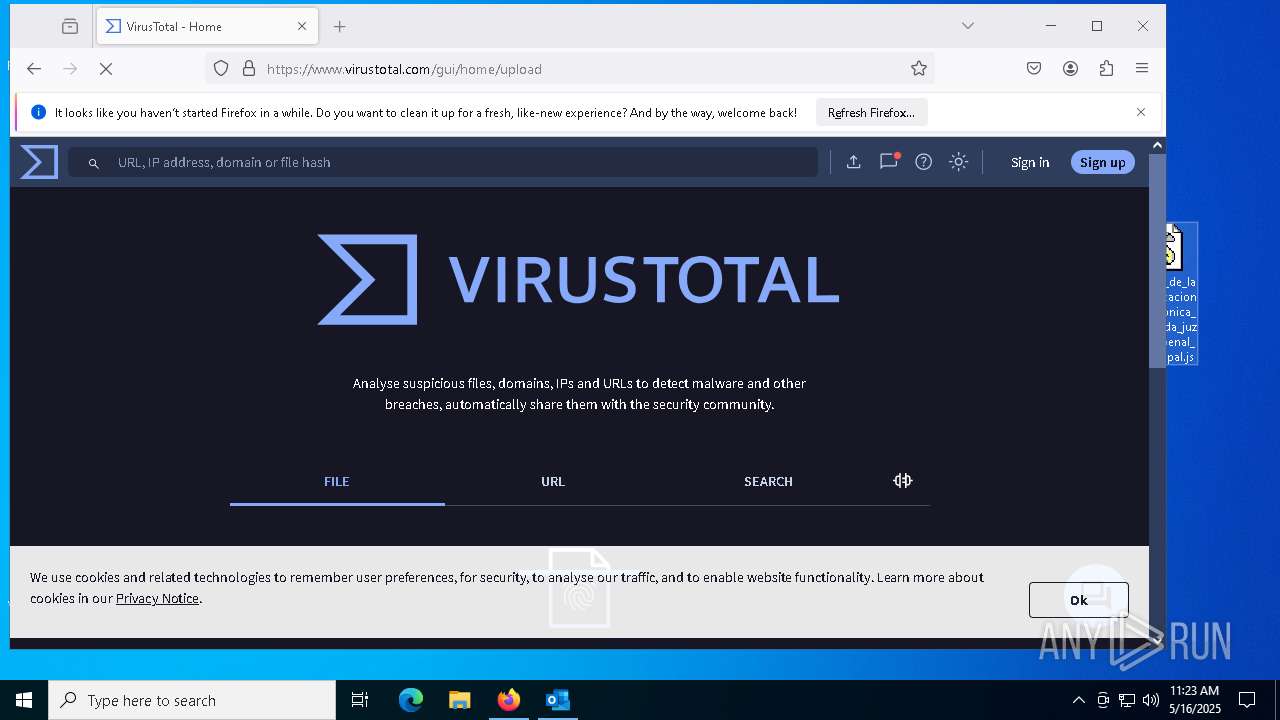Close the VirusTotal - Home tab
This screenshot has width=1280, height=720.
302,26
